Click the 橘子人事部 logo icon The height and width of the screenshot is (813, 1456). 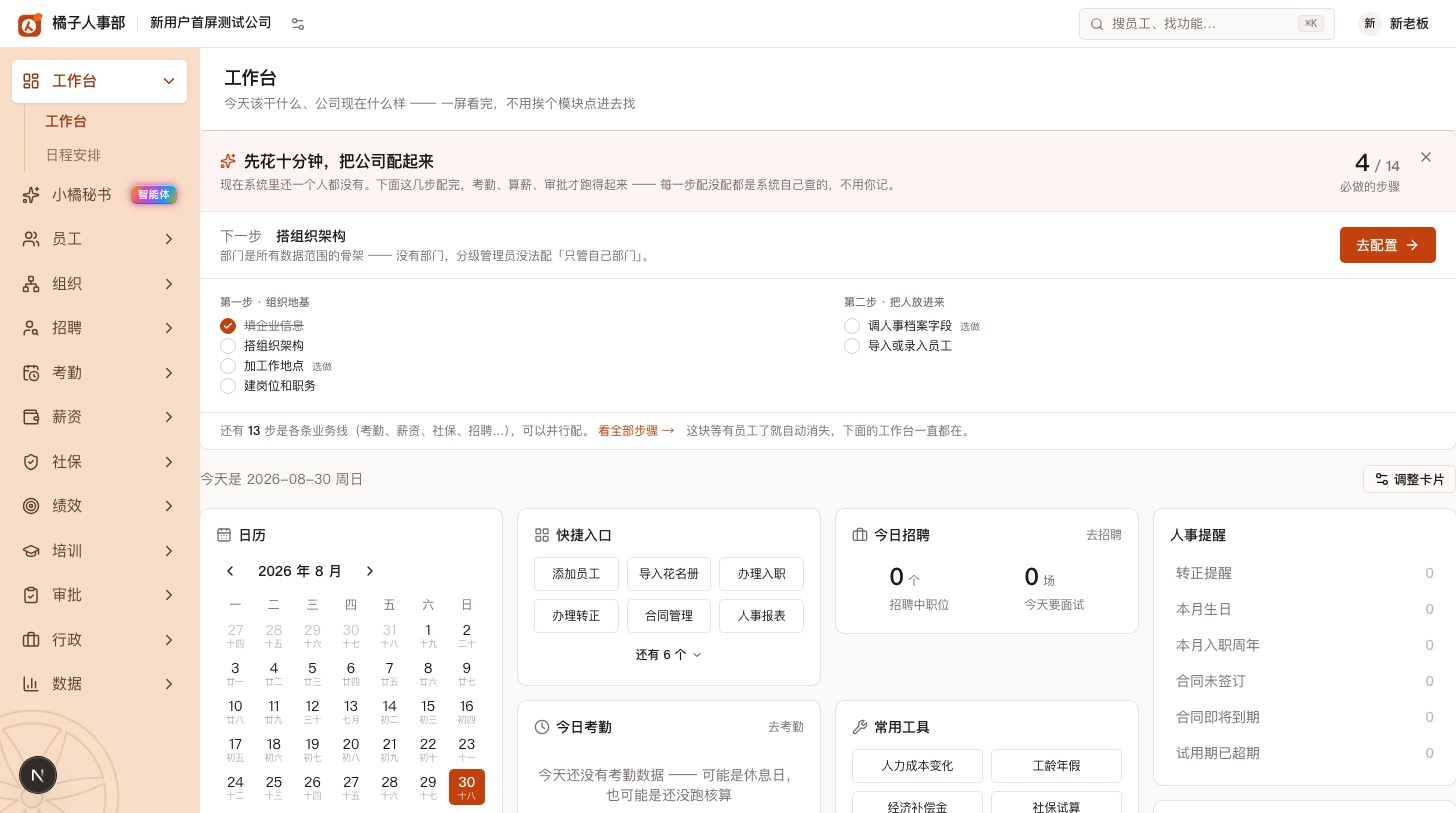[x=30, y=24]
